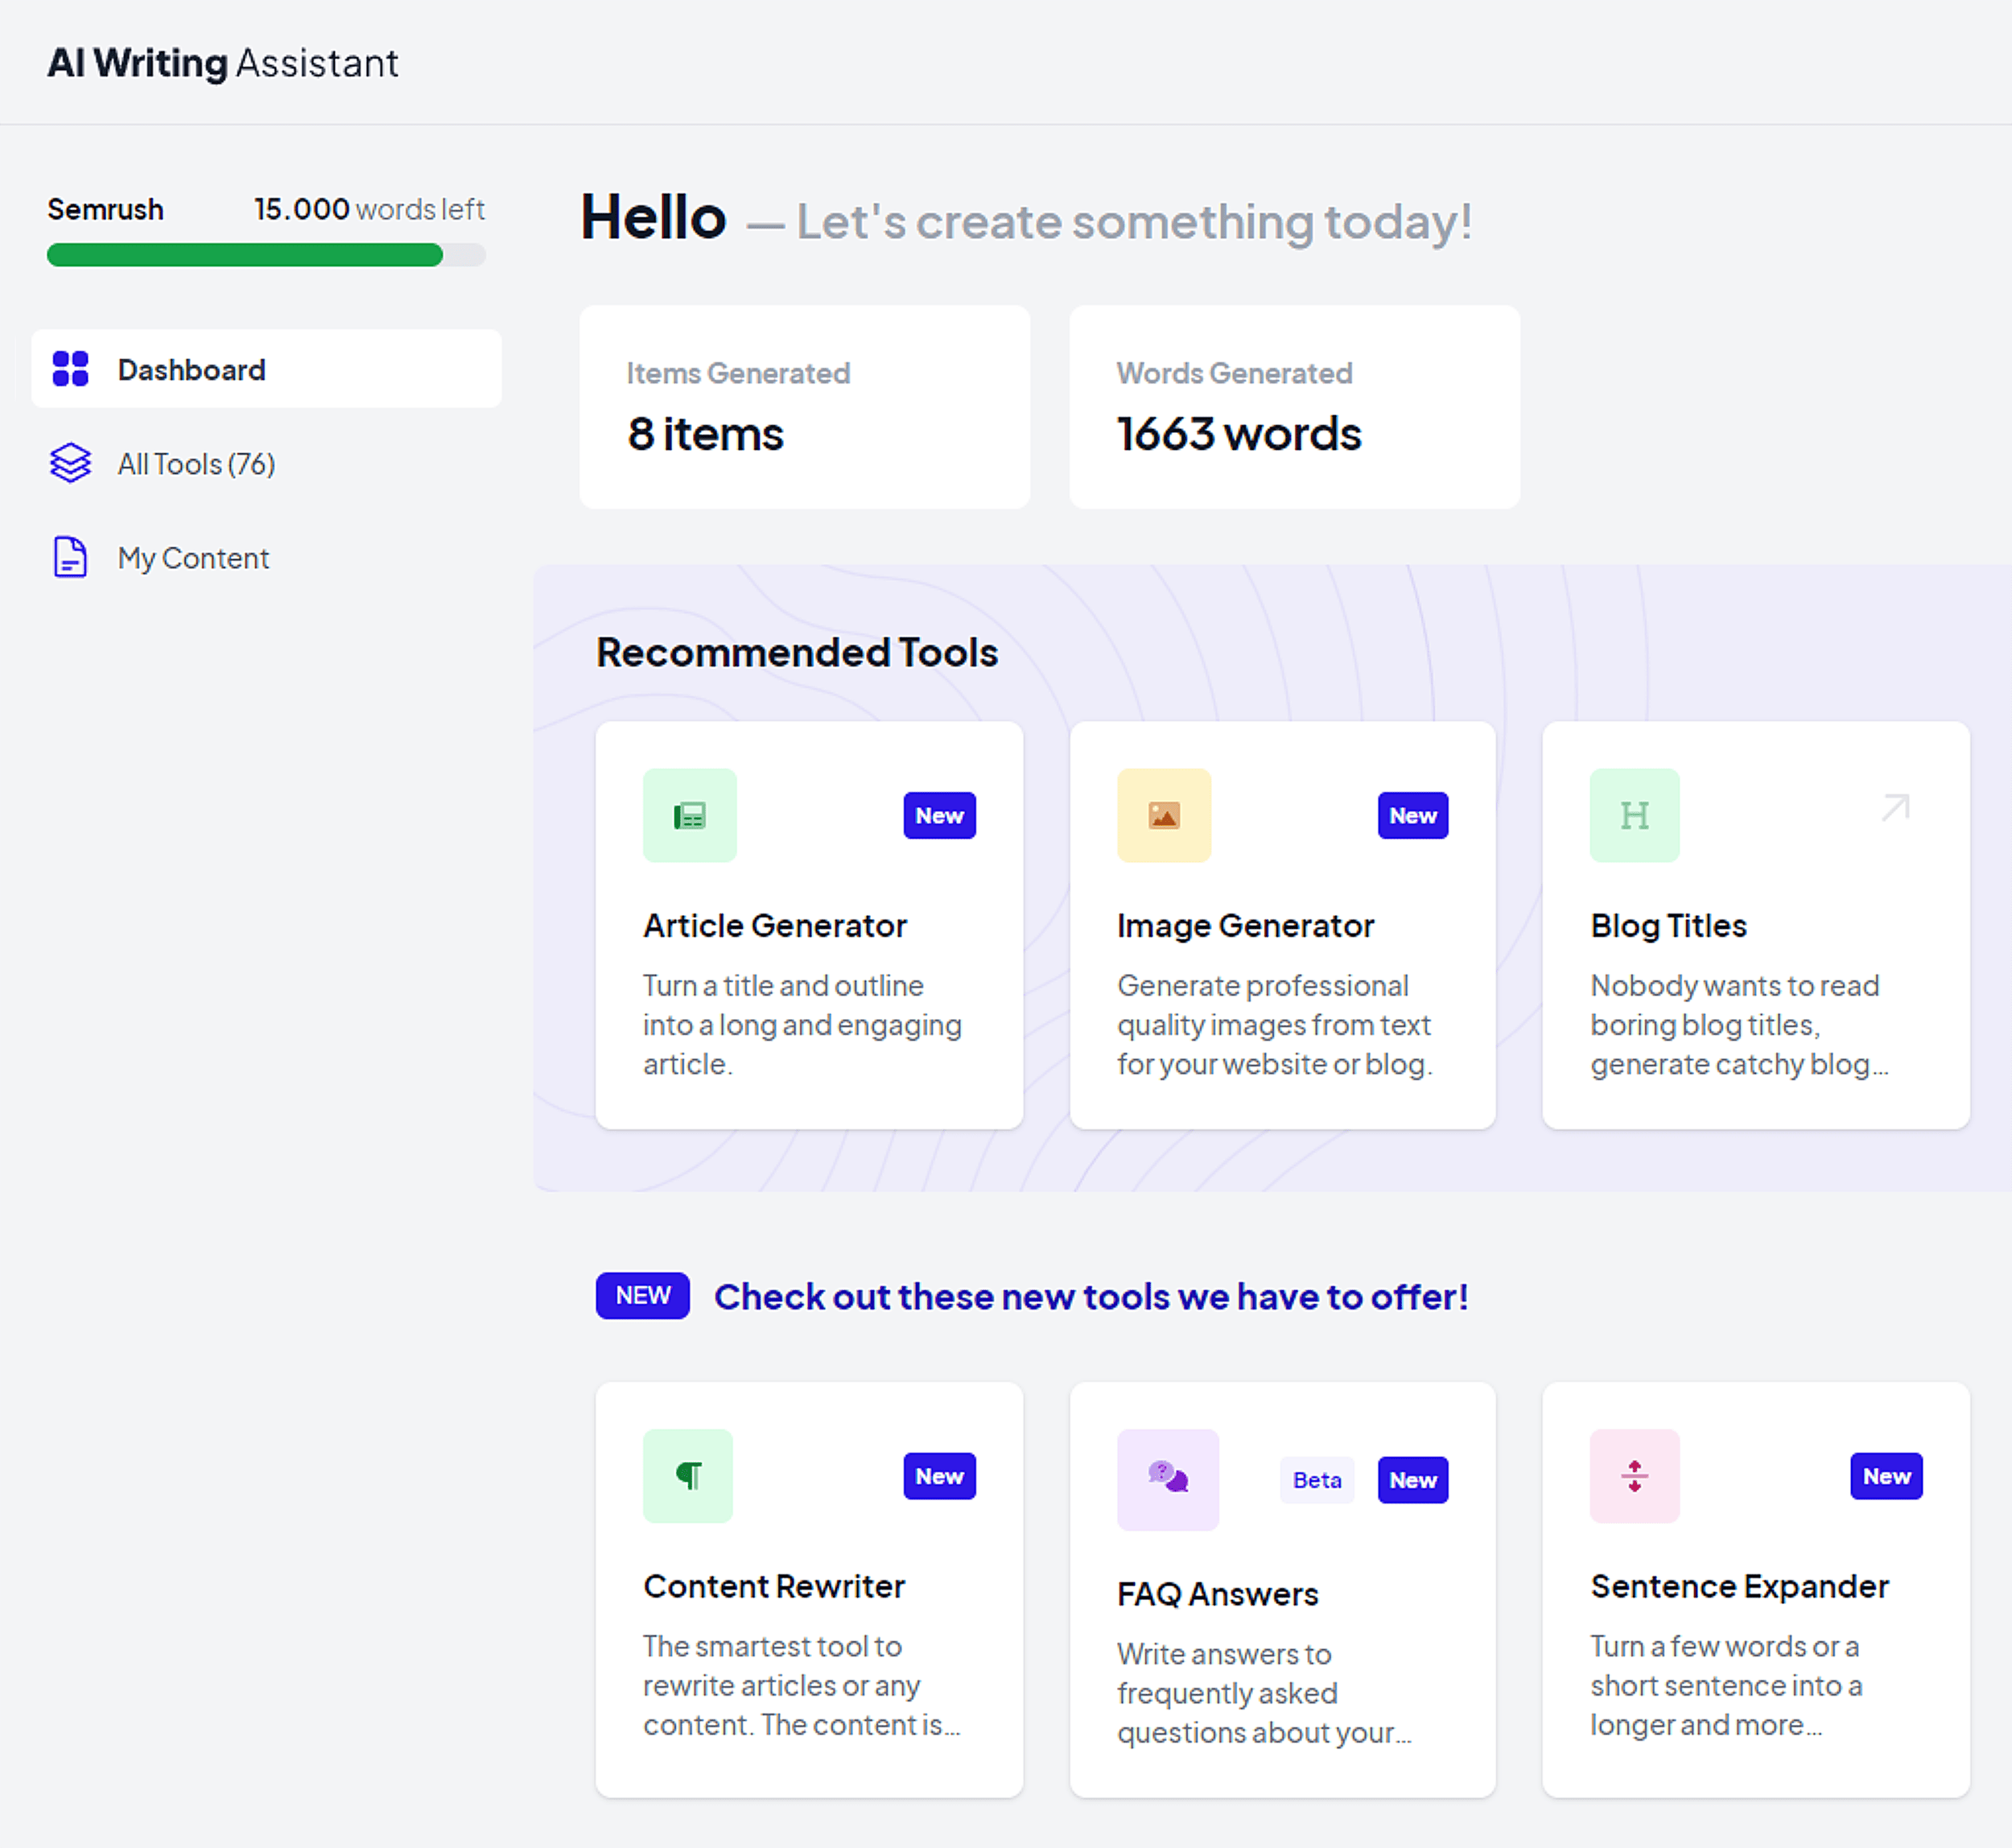Click the Blog Titles H icon

pos(1635,815)
